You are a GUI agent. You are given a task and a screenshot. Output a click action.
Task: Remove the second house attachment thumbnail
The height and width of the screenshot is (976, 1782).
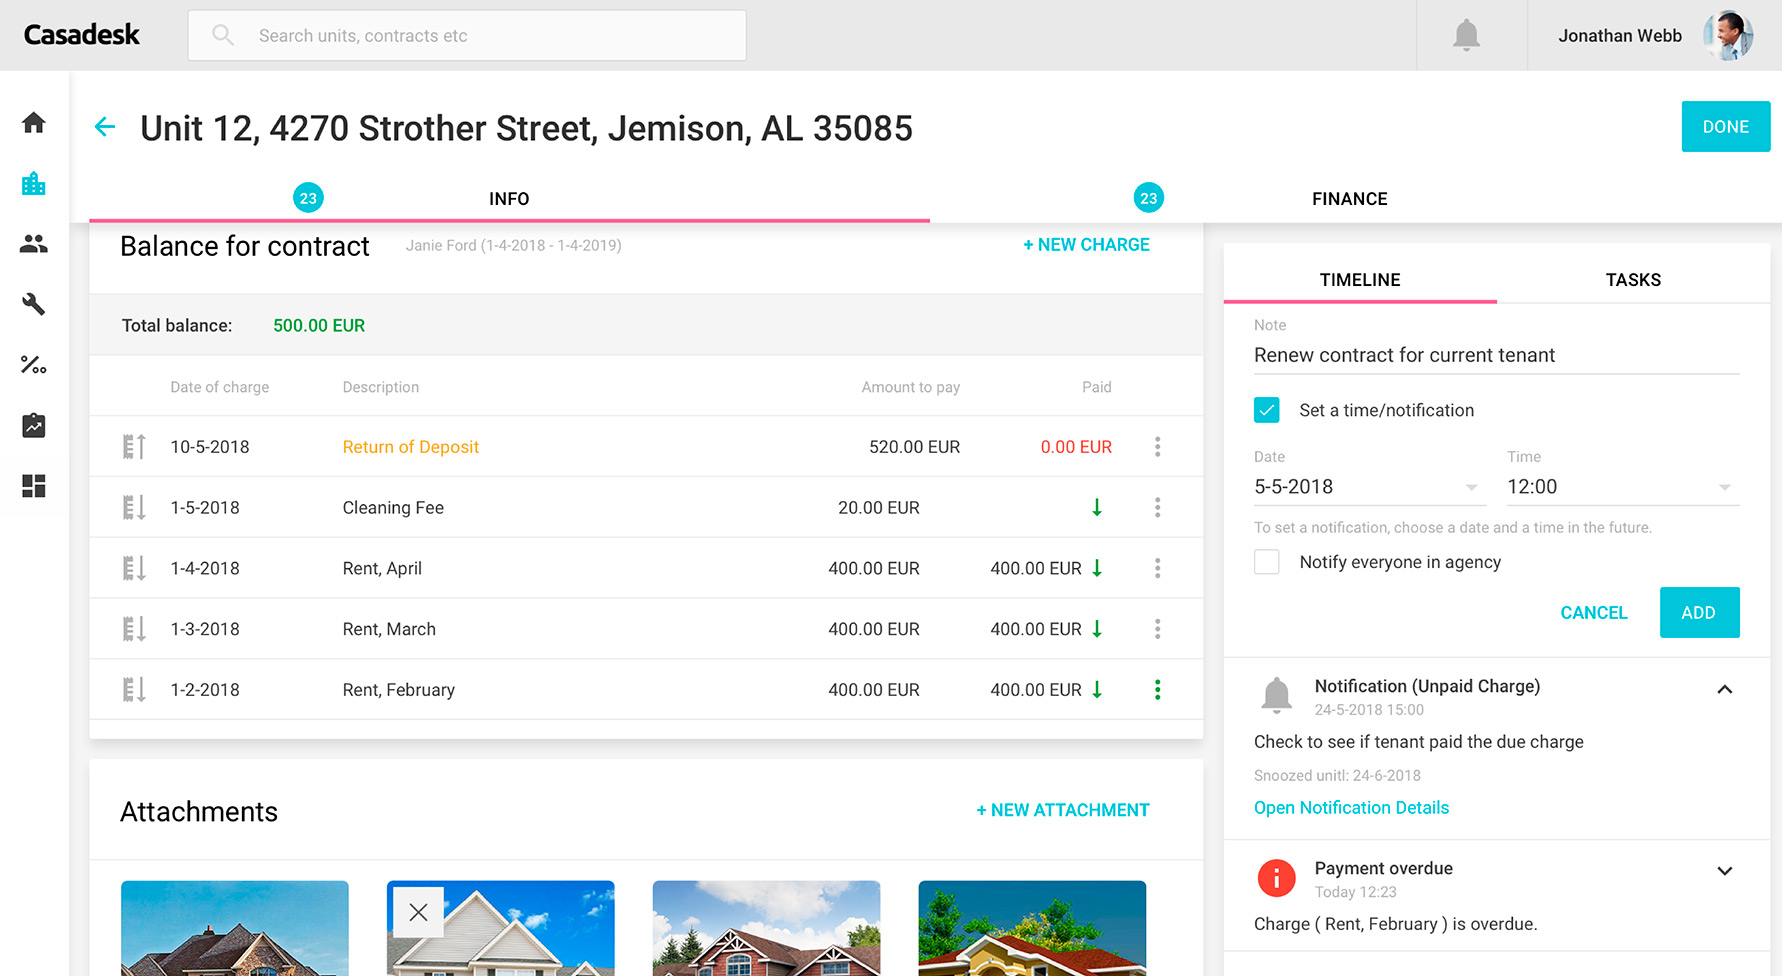tap(419, 912)
